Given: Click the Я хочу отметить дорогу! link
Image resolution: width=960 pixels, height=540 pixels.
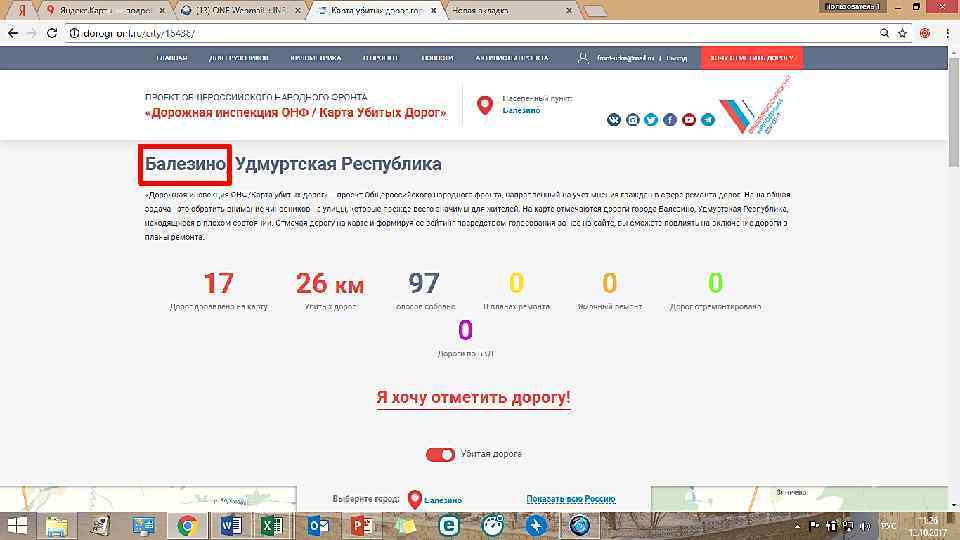Looking at the screenshot, I should point(473,397).
